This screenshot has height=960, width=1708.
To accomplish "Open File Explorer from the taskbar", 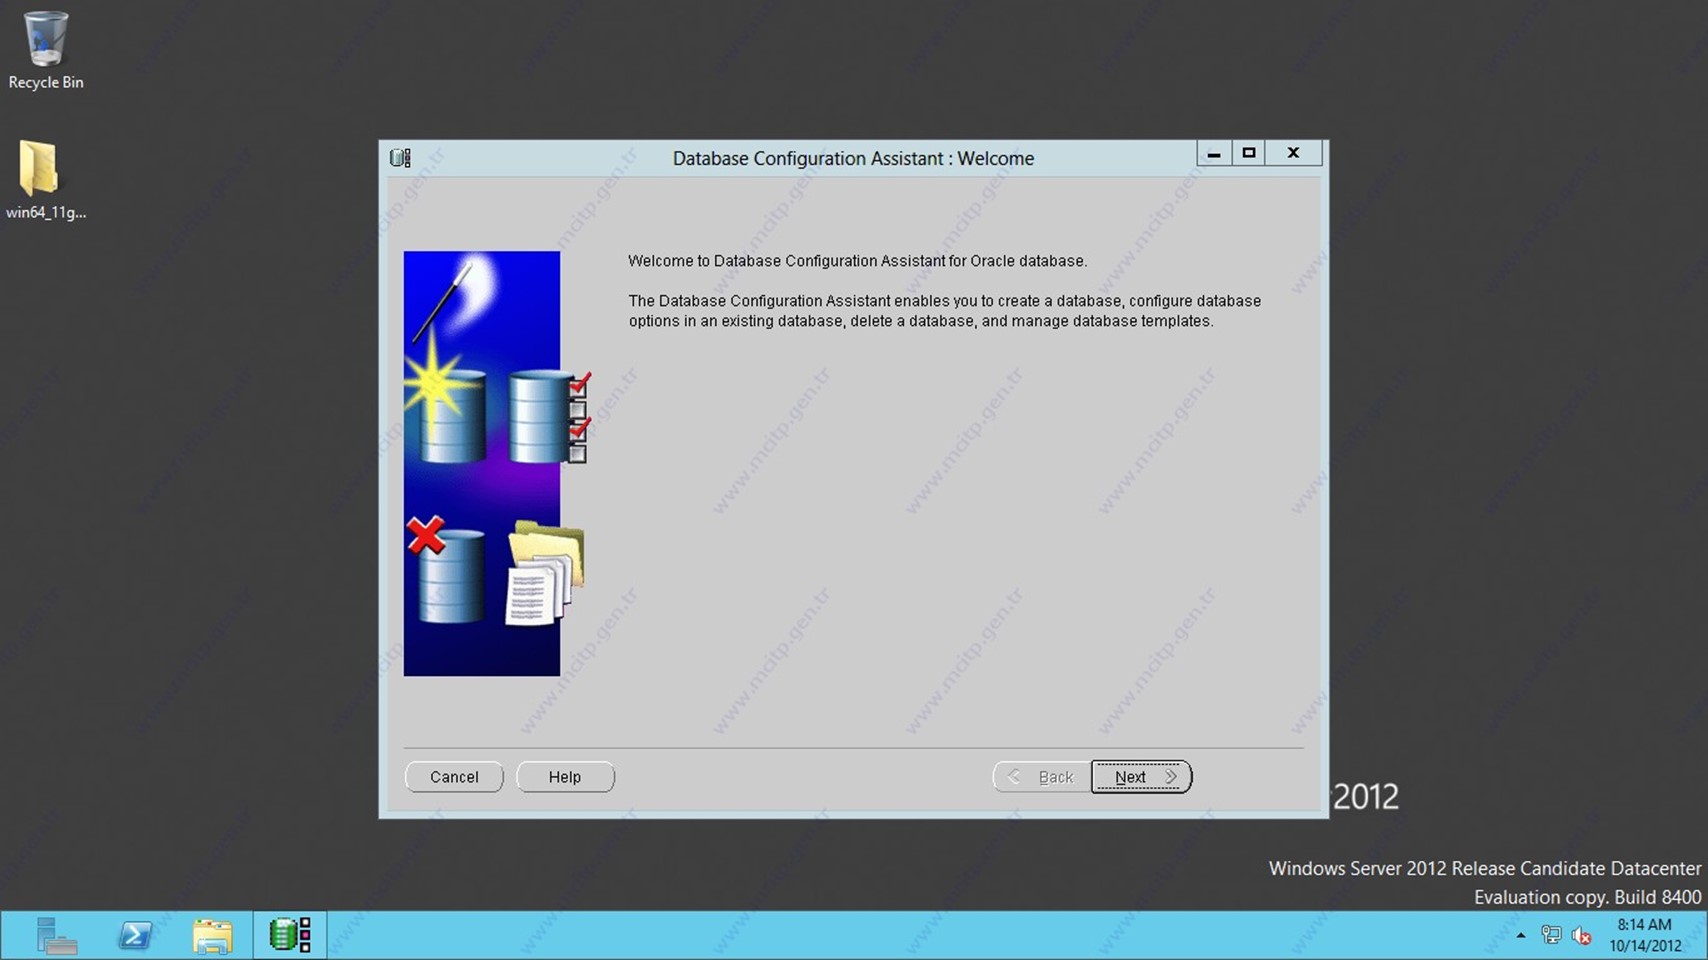I will [212, 936].
